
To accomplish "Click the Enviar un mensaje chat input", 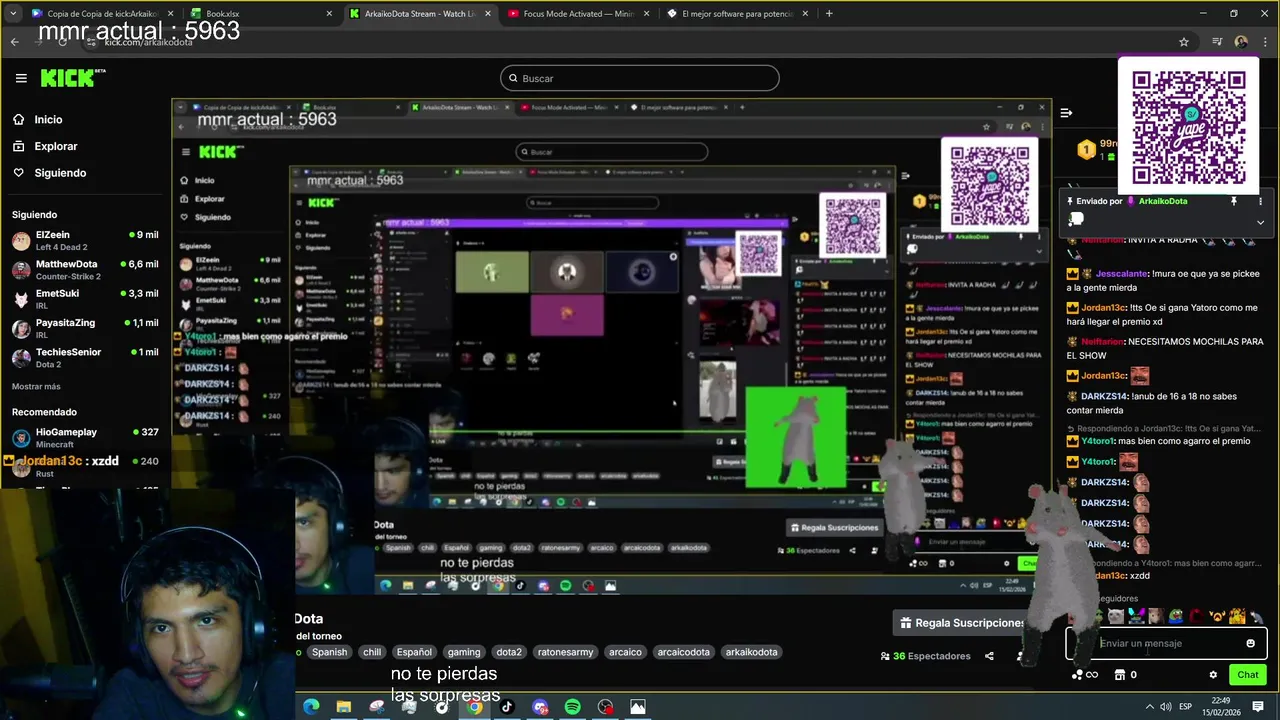I will tap(1165, 643).
